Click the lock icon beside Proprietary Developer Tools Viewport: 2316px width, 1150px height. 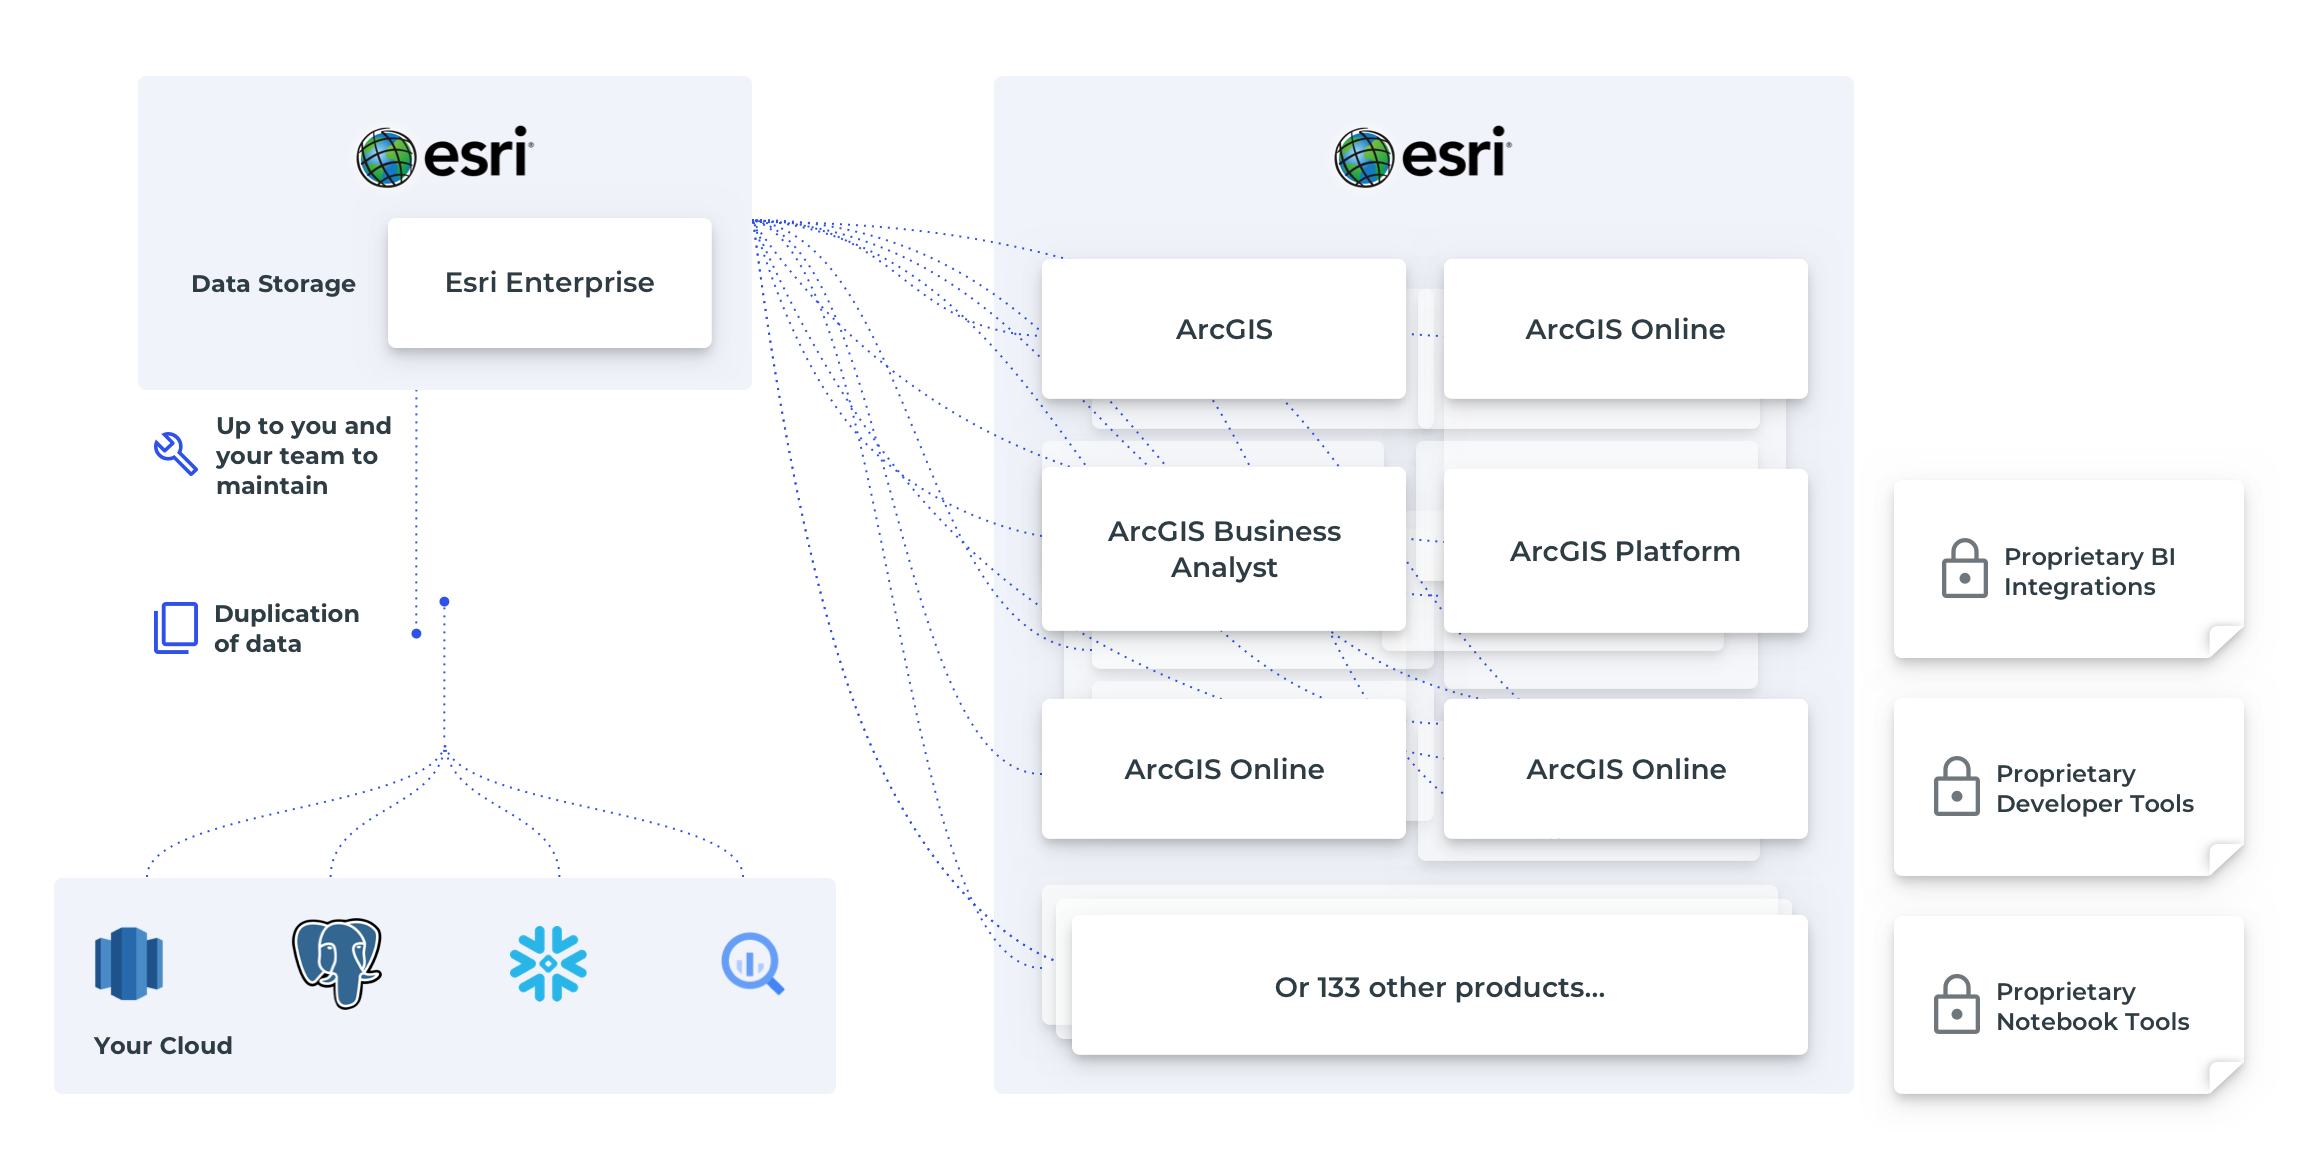tap(1956, 787)
